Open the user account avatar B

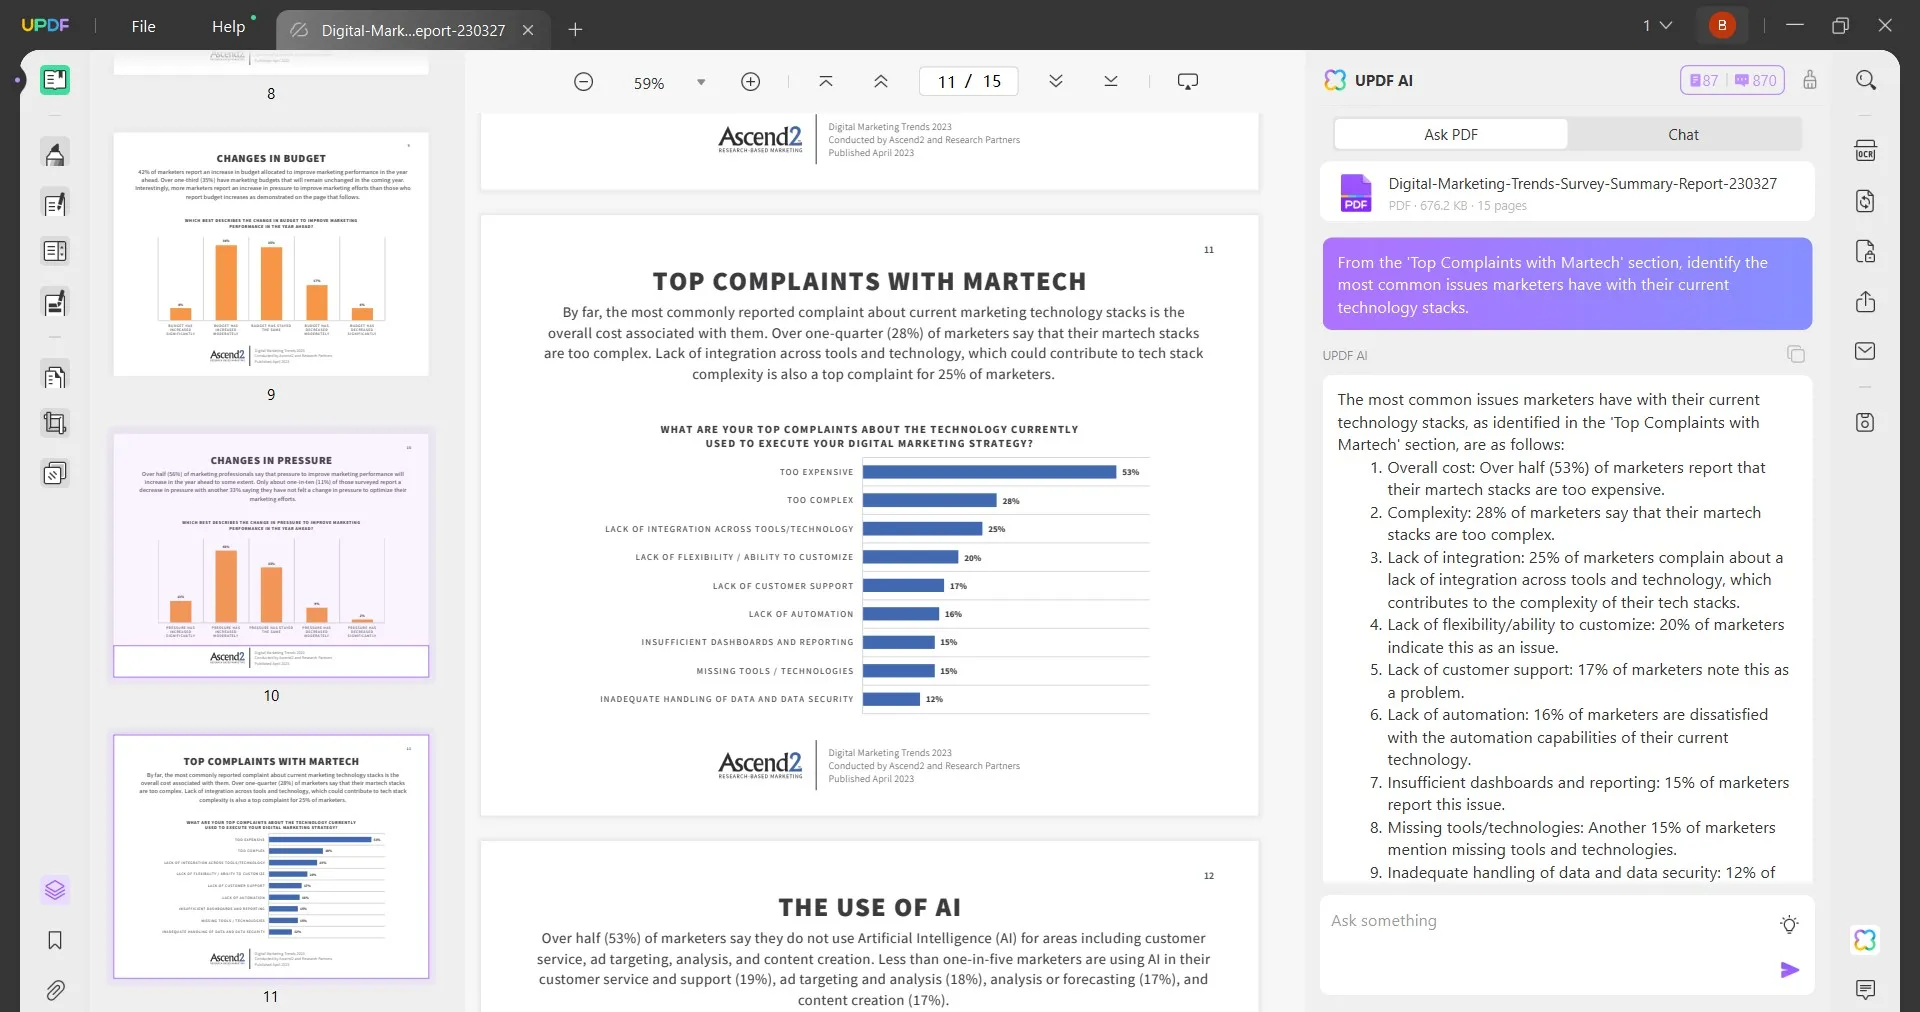(x=1722, y=25)
